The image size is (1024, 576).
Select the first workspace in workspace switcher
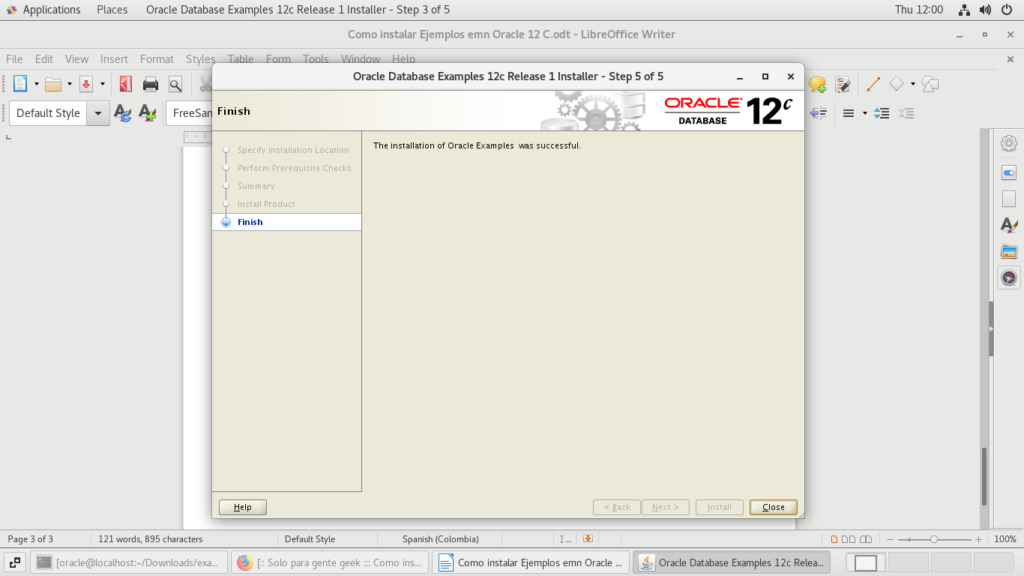click(x=865, y=562)
